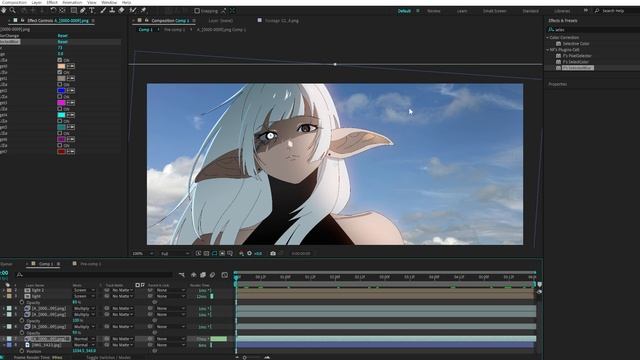Open the parent None dropdown for light 2
This screenshot has height=360, width=640.
tap(170, 290)
